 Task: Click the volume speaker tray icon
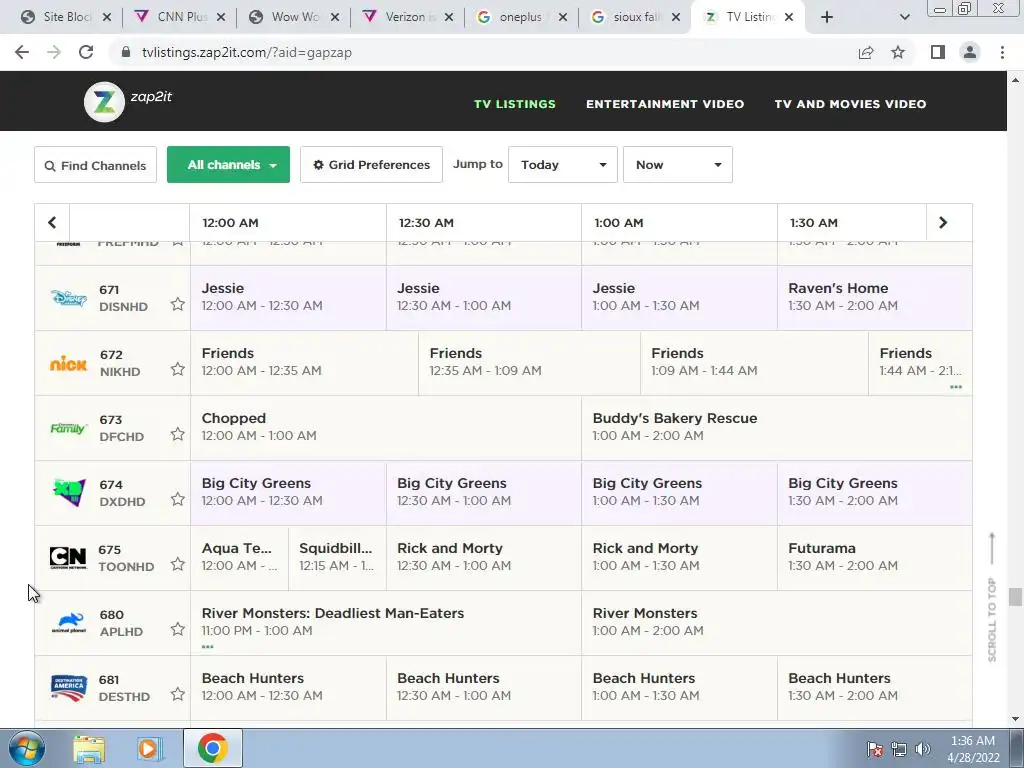923,749
